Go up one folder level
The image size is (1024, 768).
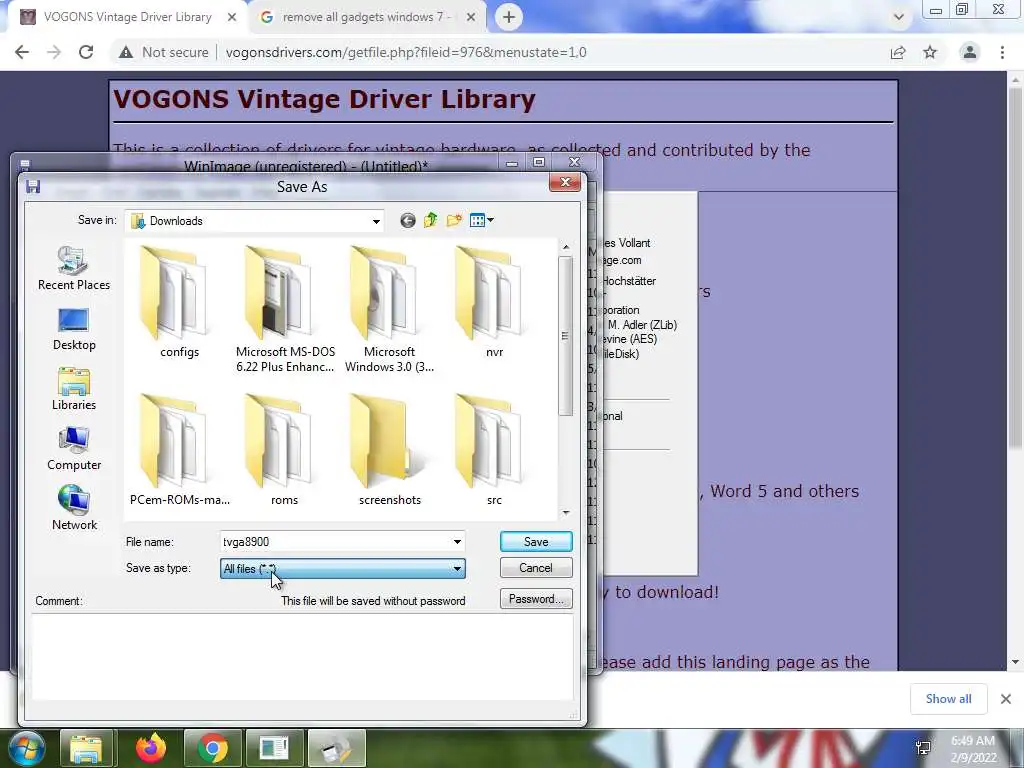(x=430, y=221)
